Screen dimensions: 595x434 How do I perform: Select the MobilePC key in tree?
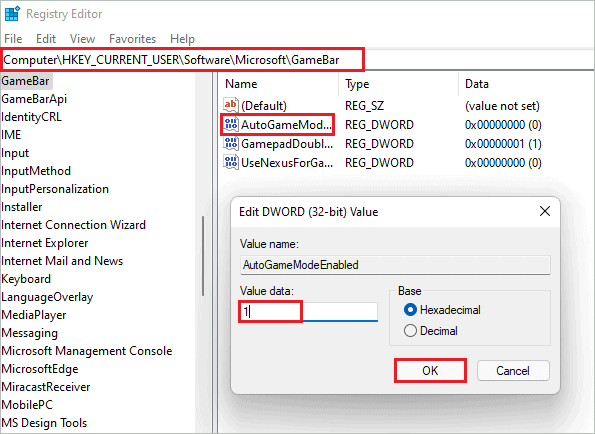pos(27,405)
